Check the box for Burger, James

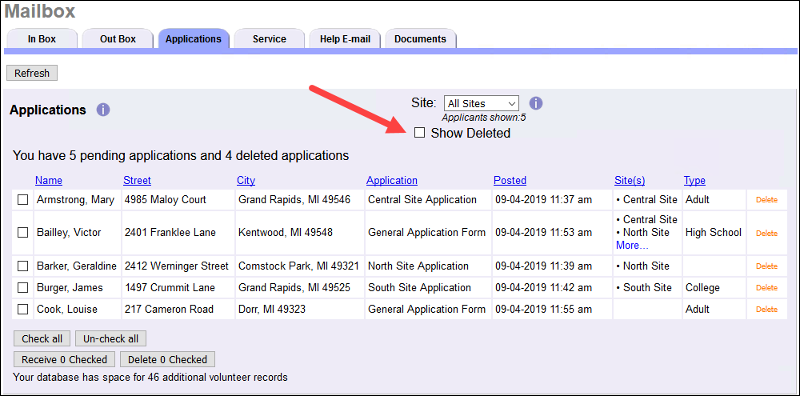(x=22, y=288)
